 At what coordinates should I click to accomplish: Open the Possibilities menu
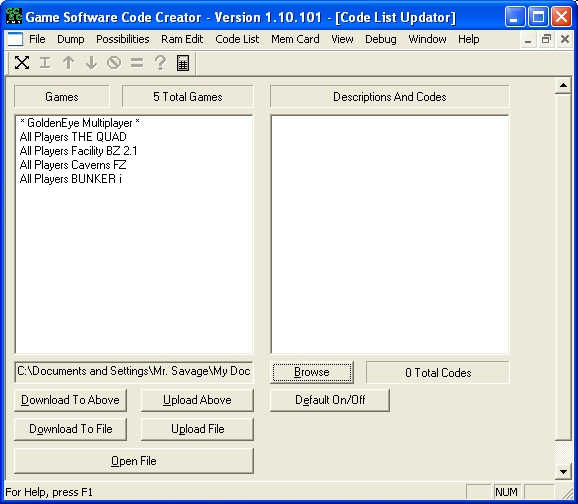coord(123,39)
